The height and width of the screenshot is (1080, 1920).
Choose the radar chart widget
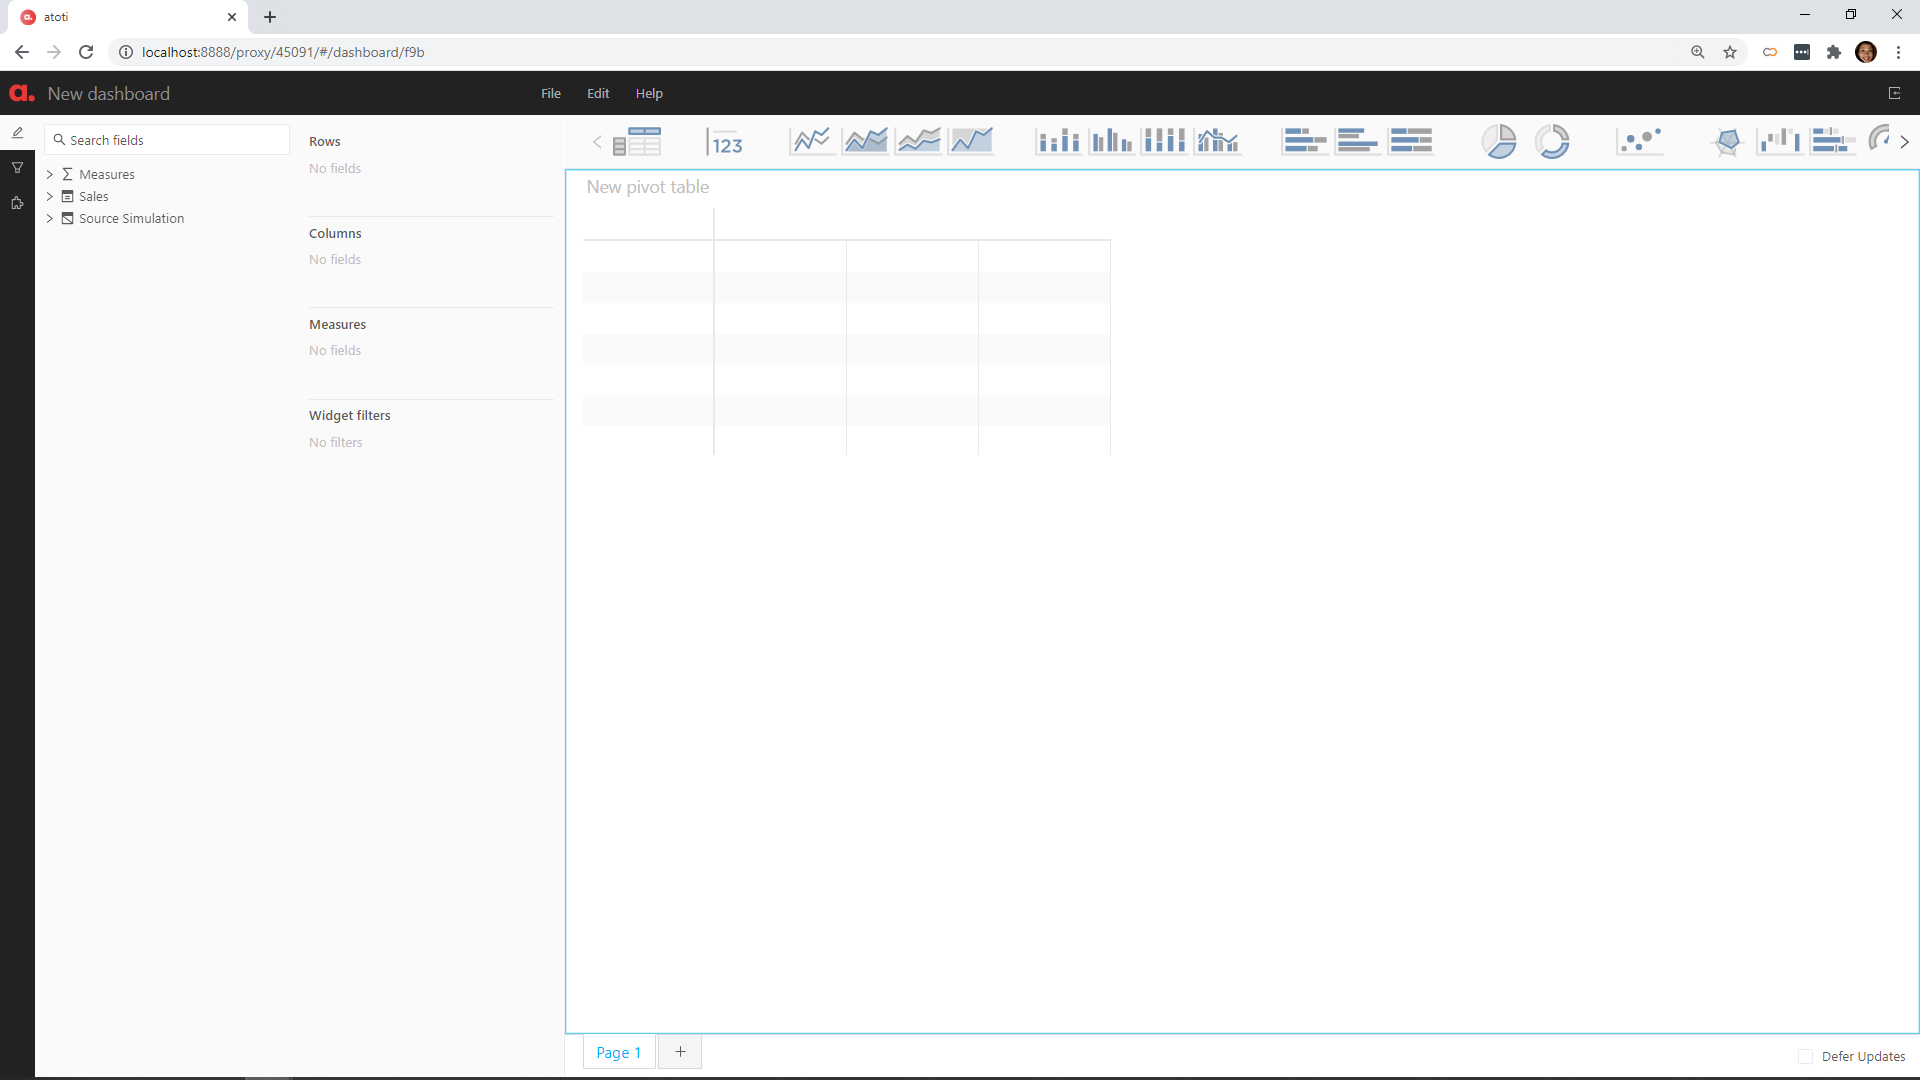click(1729, 141)
